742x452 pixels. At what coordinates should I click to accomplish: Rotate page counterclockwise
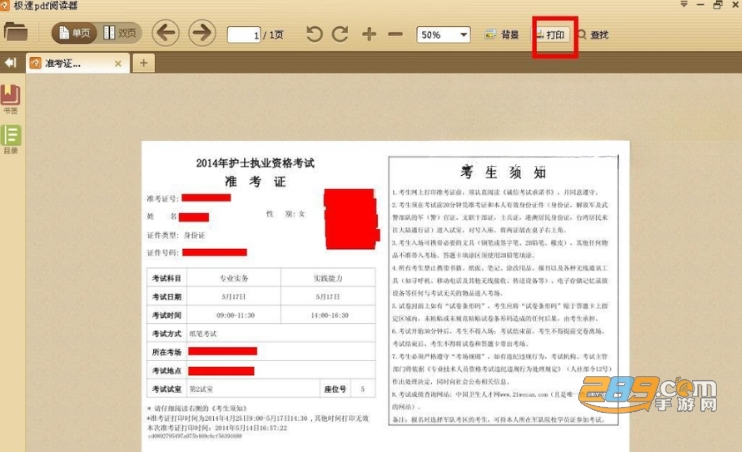[x=314, y=34]
